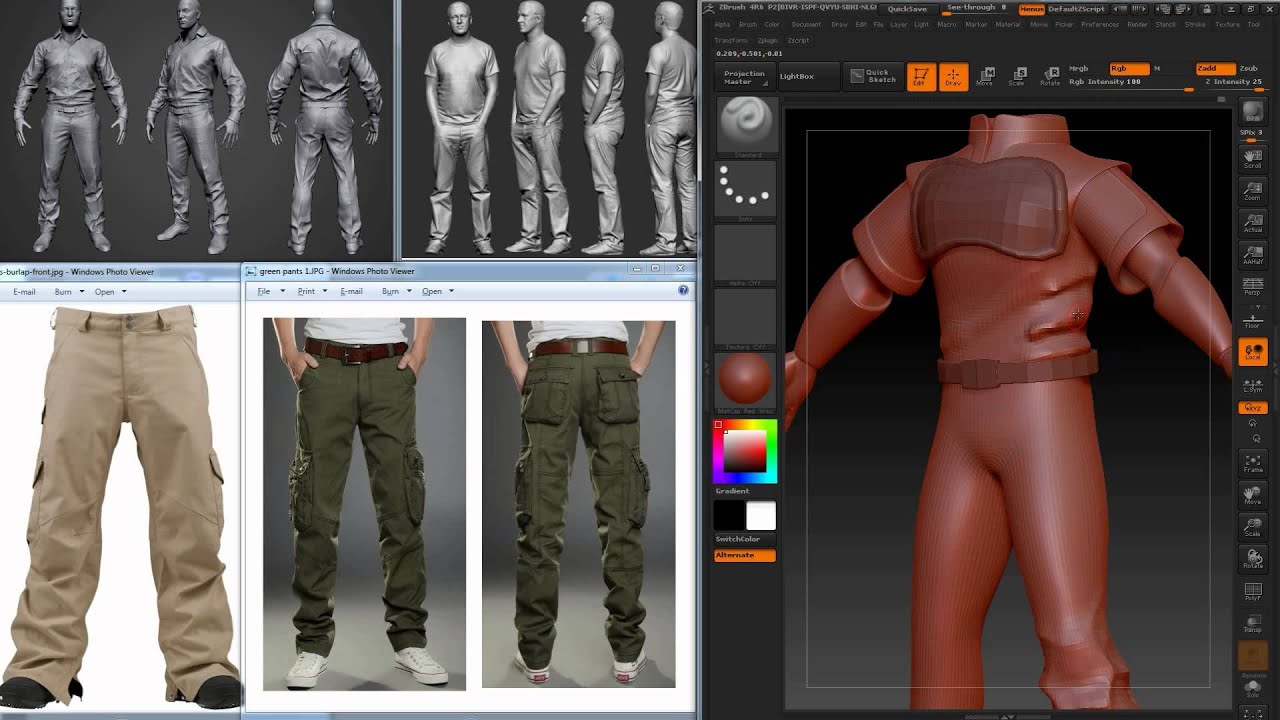Click the AAHalf button
This screenshot has width=1280, height=720.
click(x=1252, y=253)
